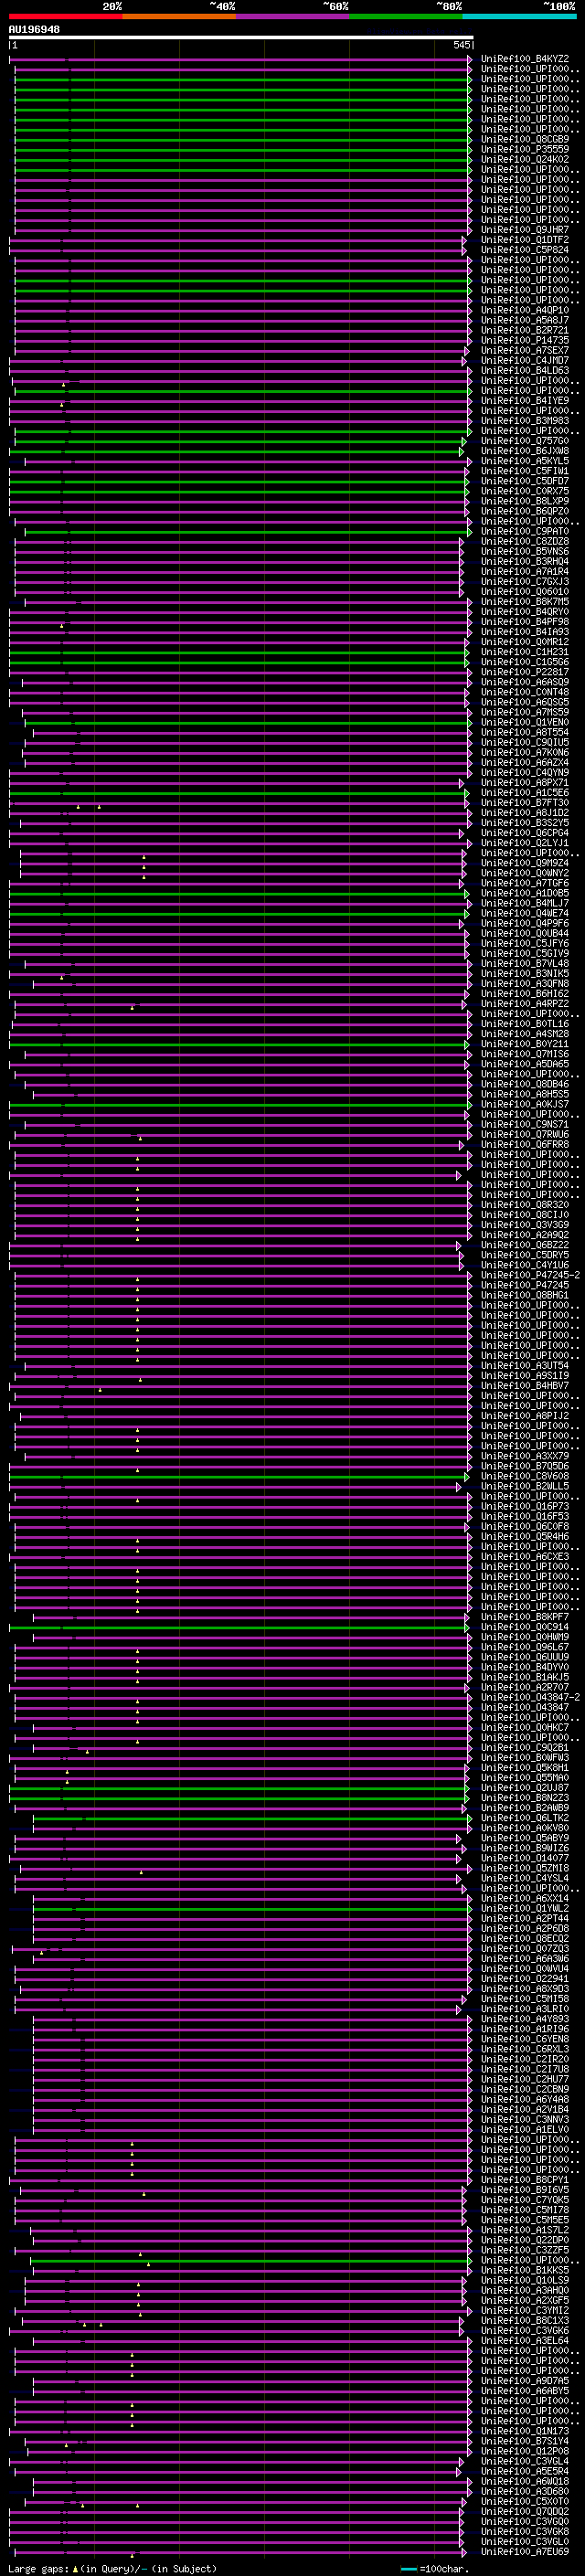585x2576 pixels.
Task: Click the red ~20% identity legend bar
Action: coord(65,17)
